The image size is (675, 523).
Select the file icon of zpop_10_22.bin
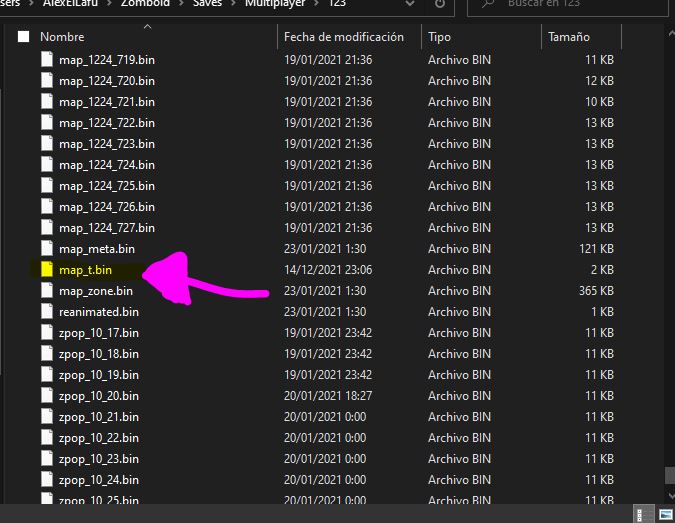pyautogui.click(x=47, y=437)
